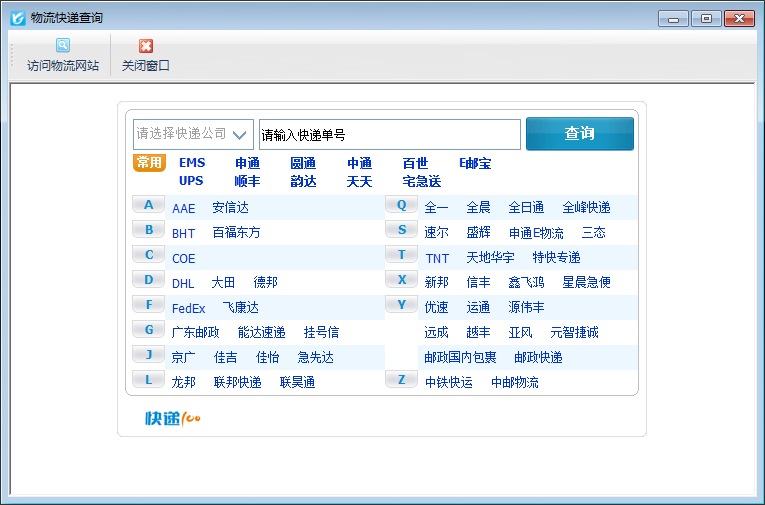The height and width of the screenshot is (505, 765).
Task: Open the 请选择快递公司 dropdown
Action: coord(193,134)
